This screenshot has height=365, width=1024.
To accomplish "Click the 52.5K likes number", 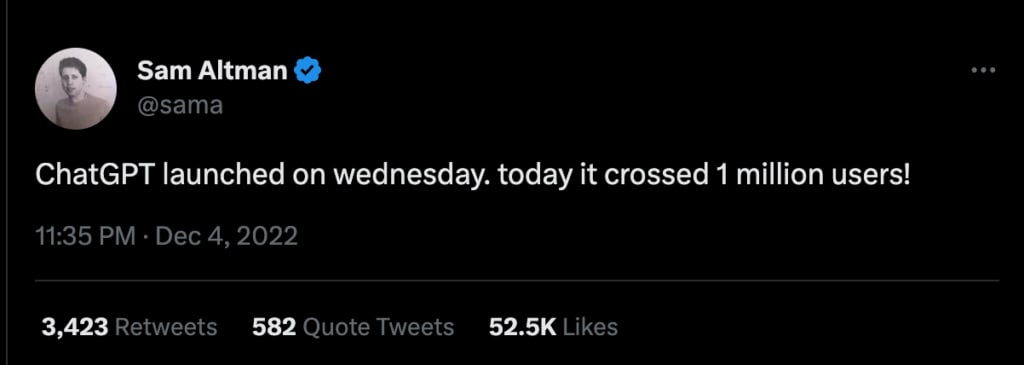I will pos(522,327).
